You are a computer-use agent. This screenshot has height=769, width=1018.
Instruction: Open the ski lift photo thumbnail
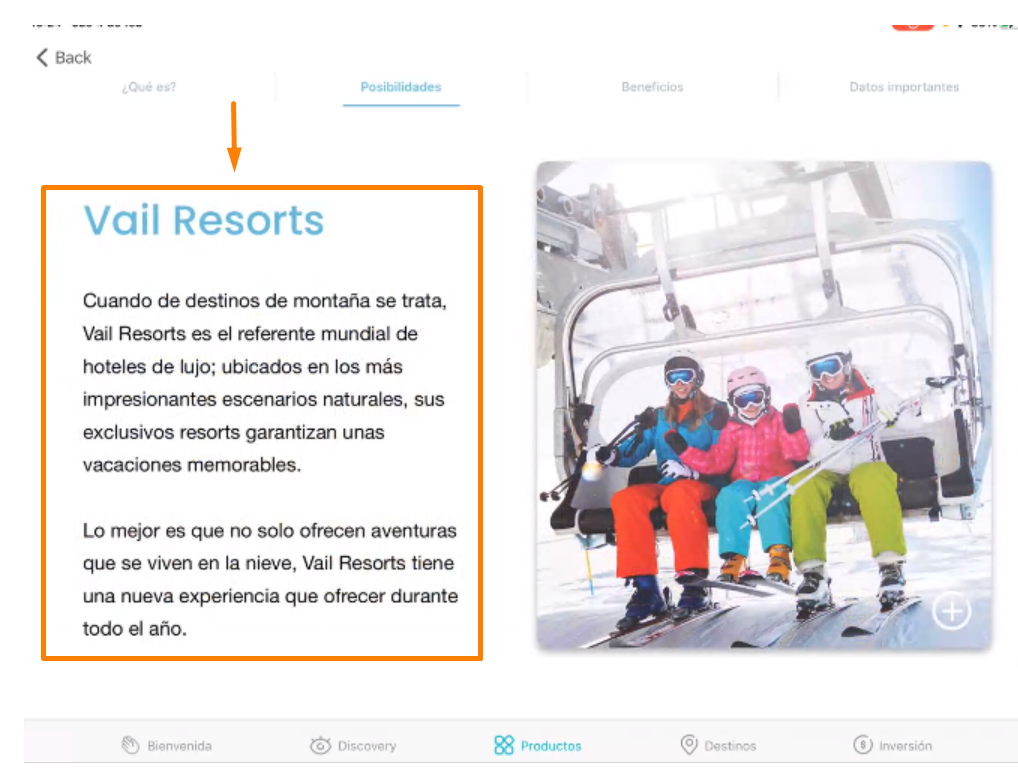click(x=764, y=405)
